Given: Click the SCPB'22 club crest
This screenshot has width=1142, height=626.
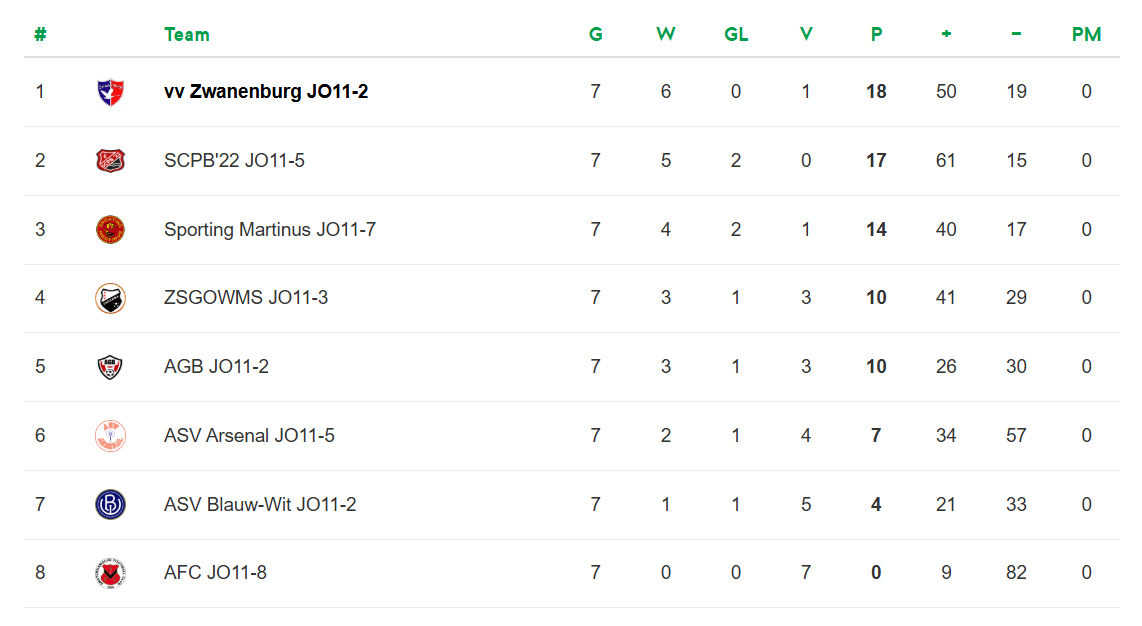Looking at the screenshot, I should point(110,161).
